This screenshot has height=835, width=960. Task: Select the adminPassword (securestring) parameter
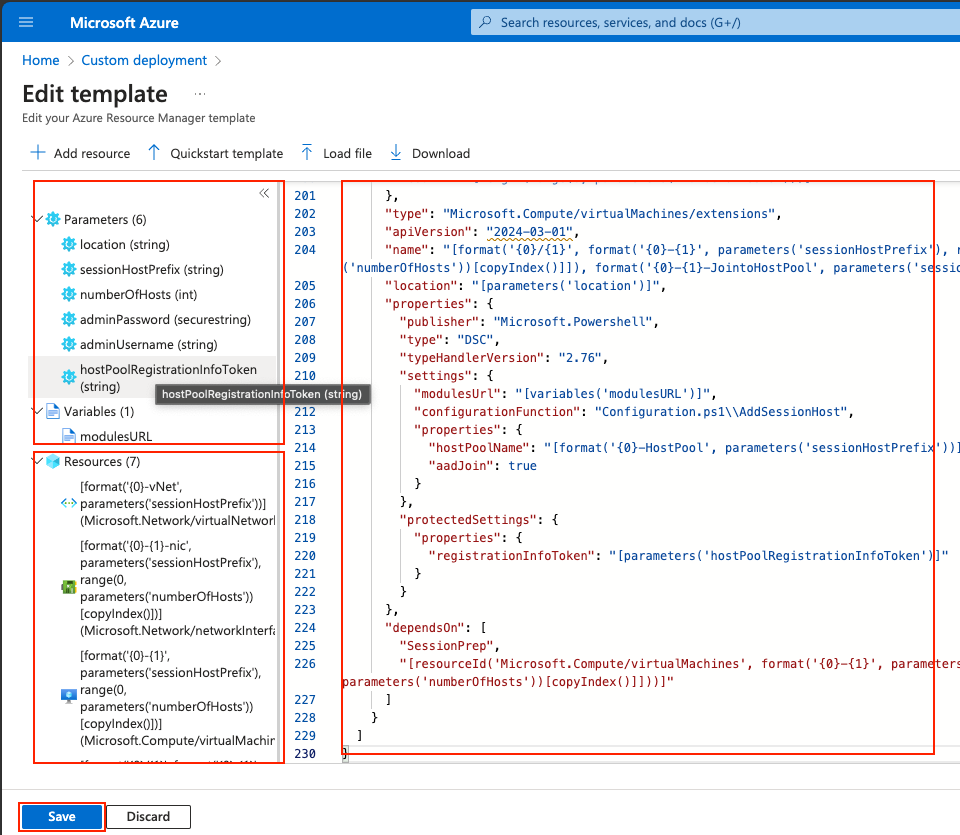pos(165,319)
